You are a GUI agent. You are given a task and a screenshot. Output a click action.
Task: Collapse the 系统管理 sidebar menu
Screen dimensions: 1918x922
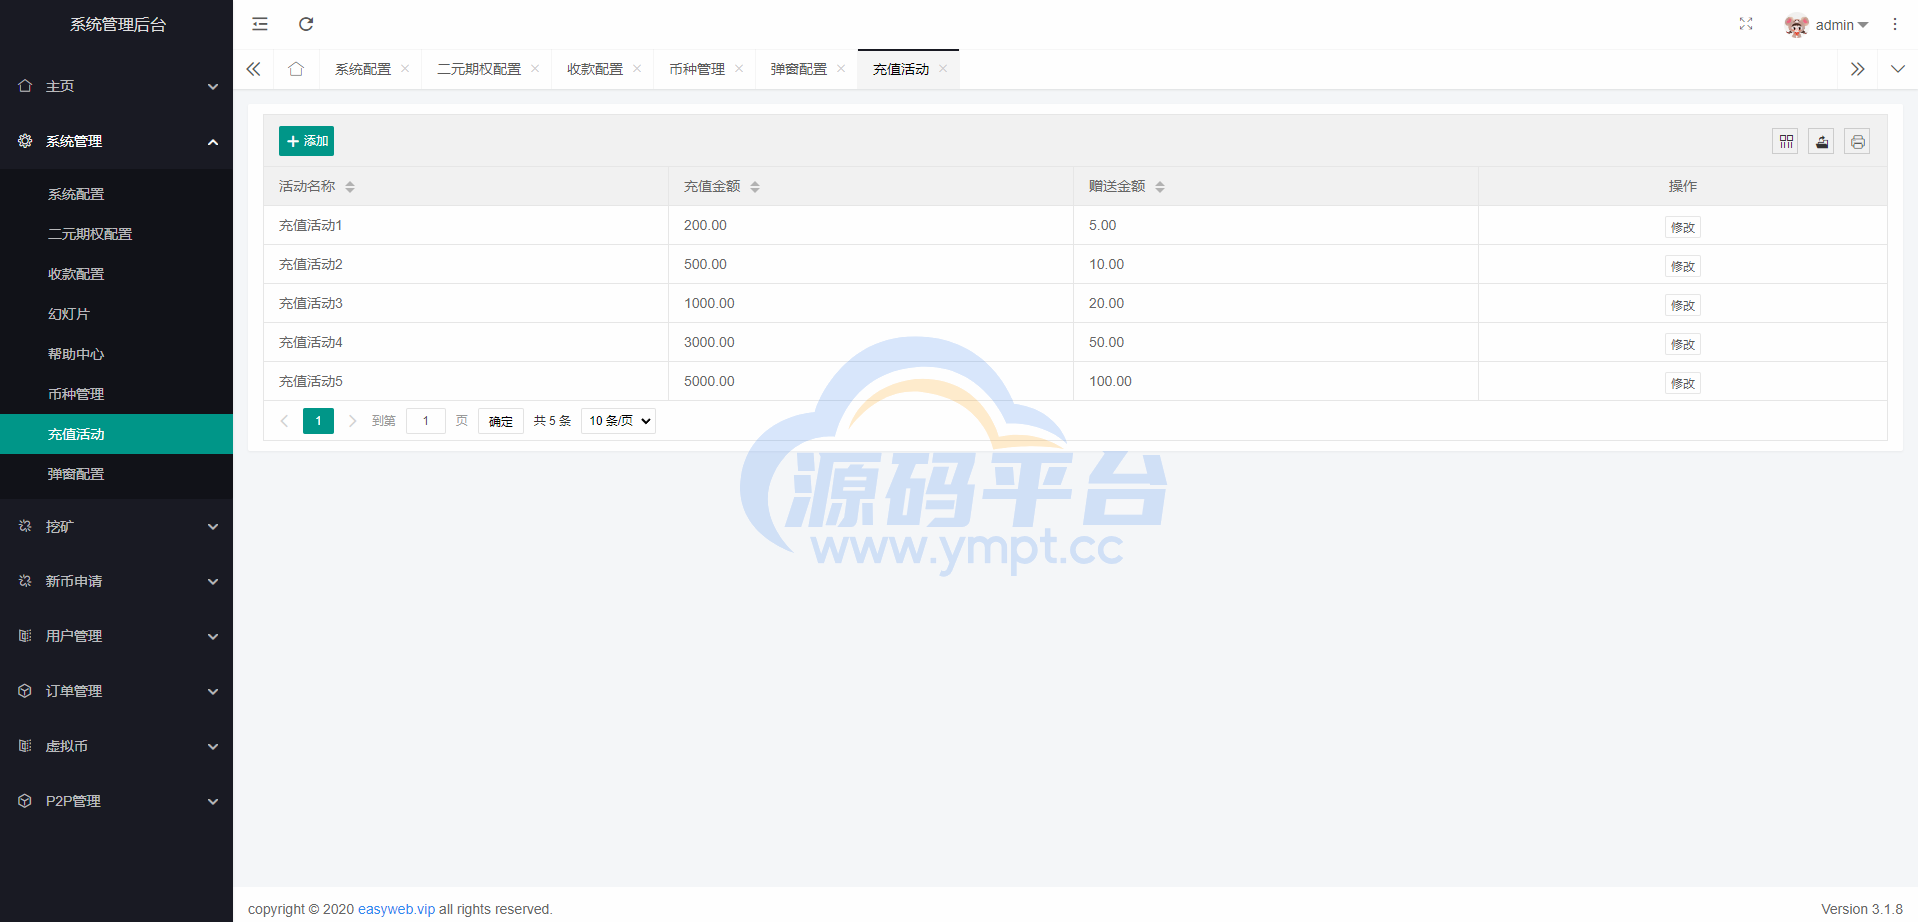pos(116,141)
